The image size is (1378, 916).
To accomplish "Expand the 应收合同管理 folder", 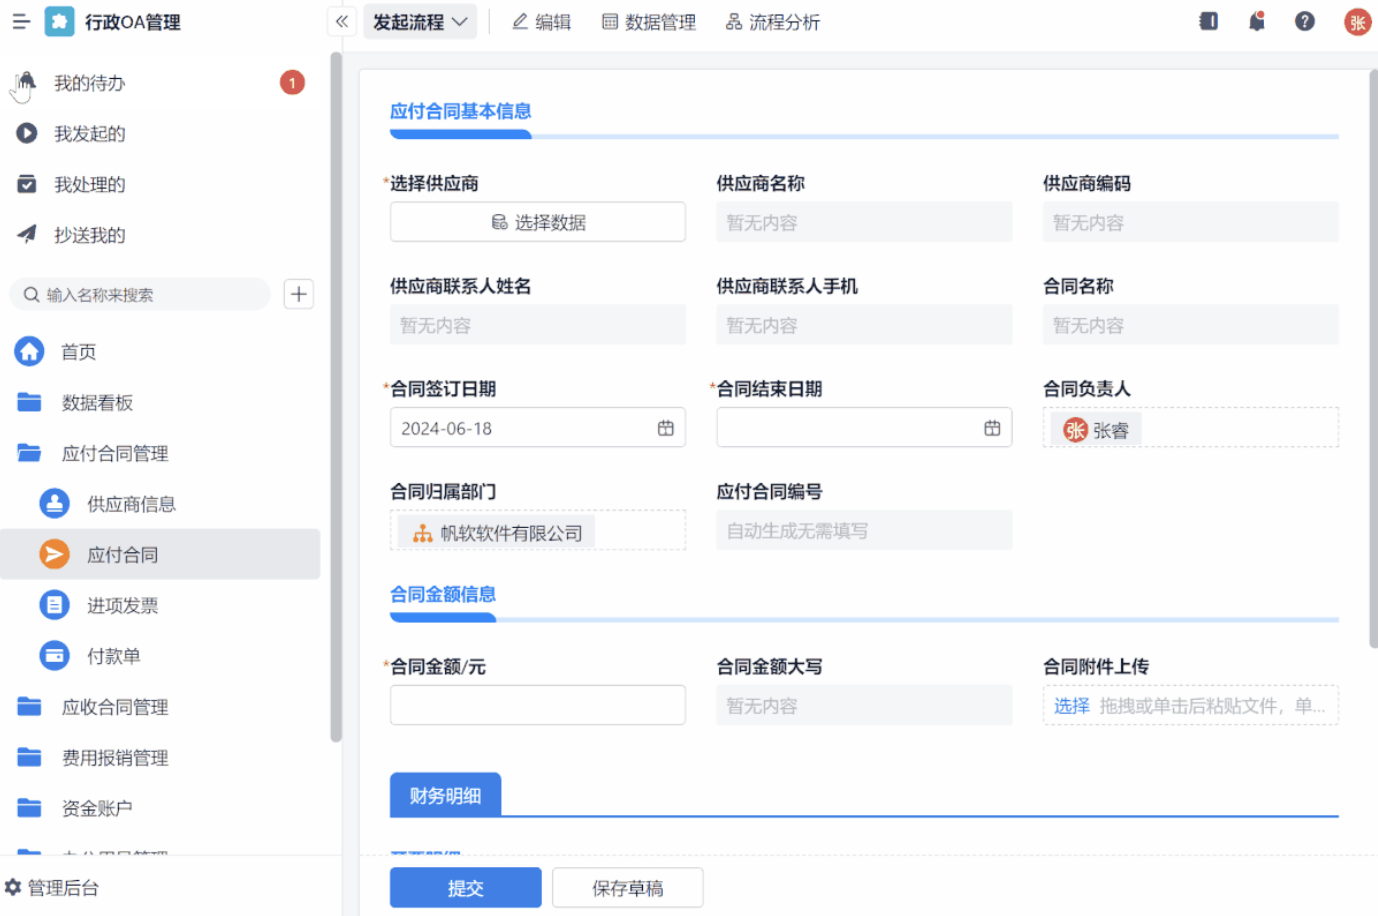I will click(x=114, y=707).
